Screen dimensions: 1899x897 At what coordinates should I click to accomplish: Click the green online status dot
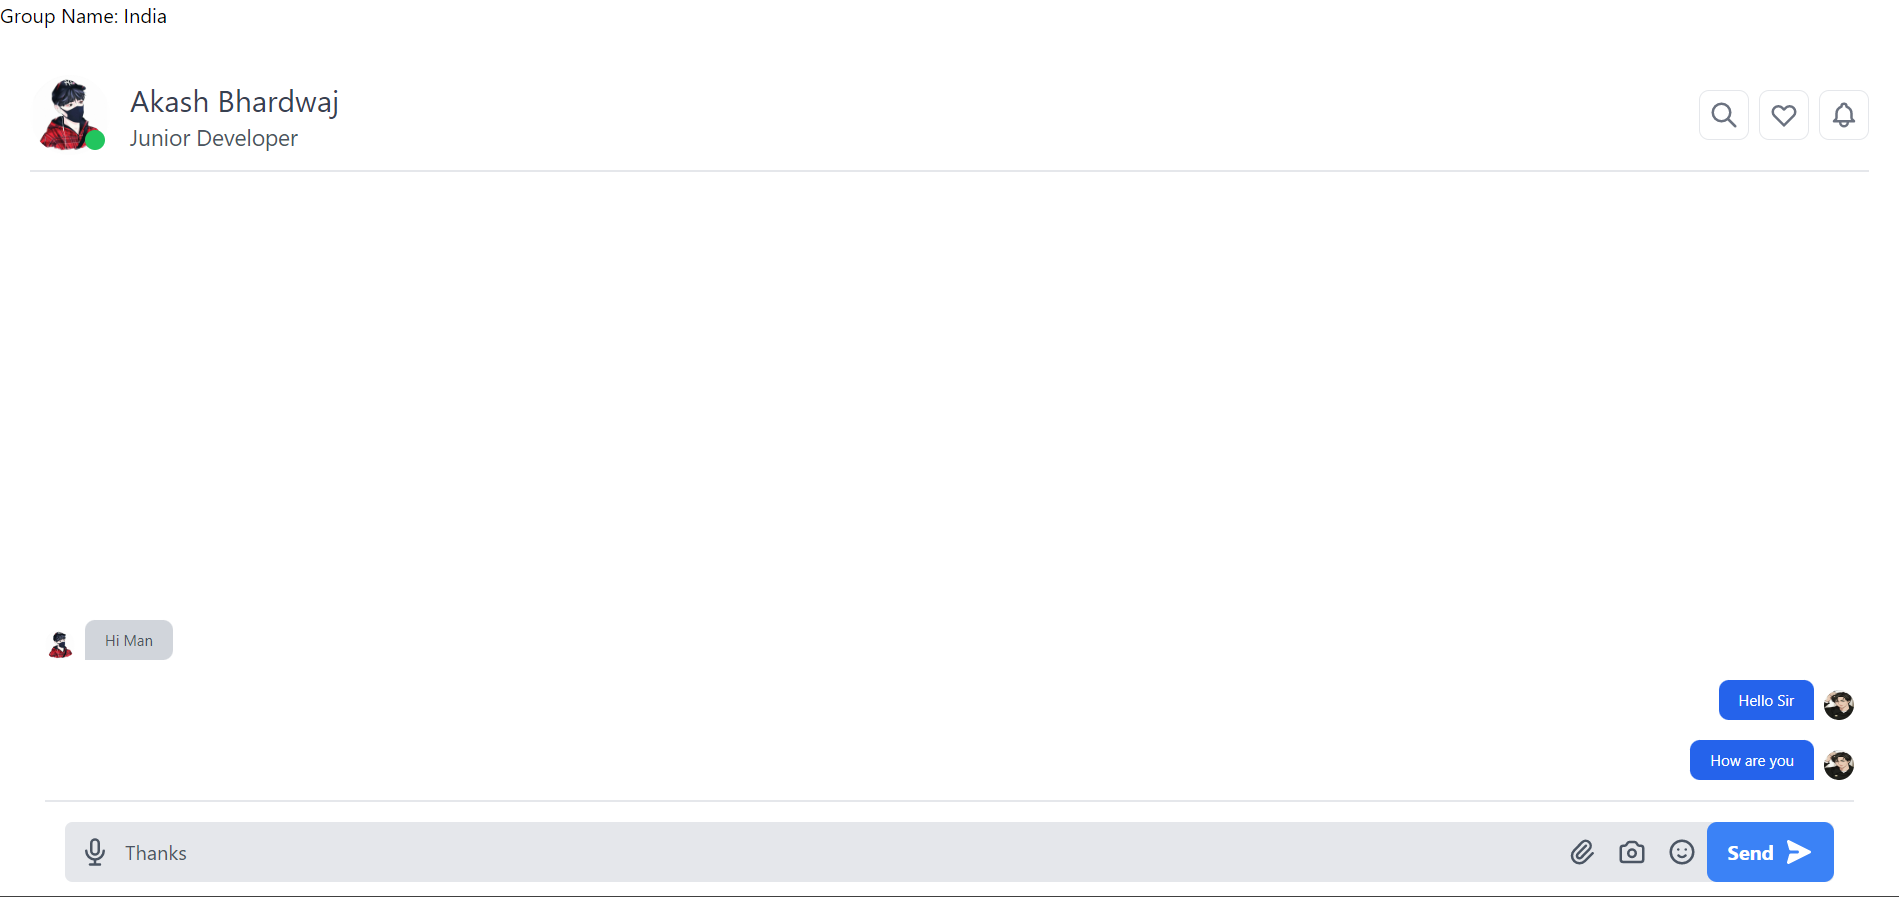point(95,140)
